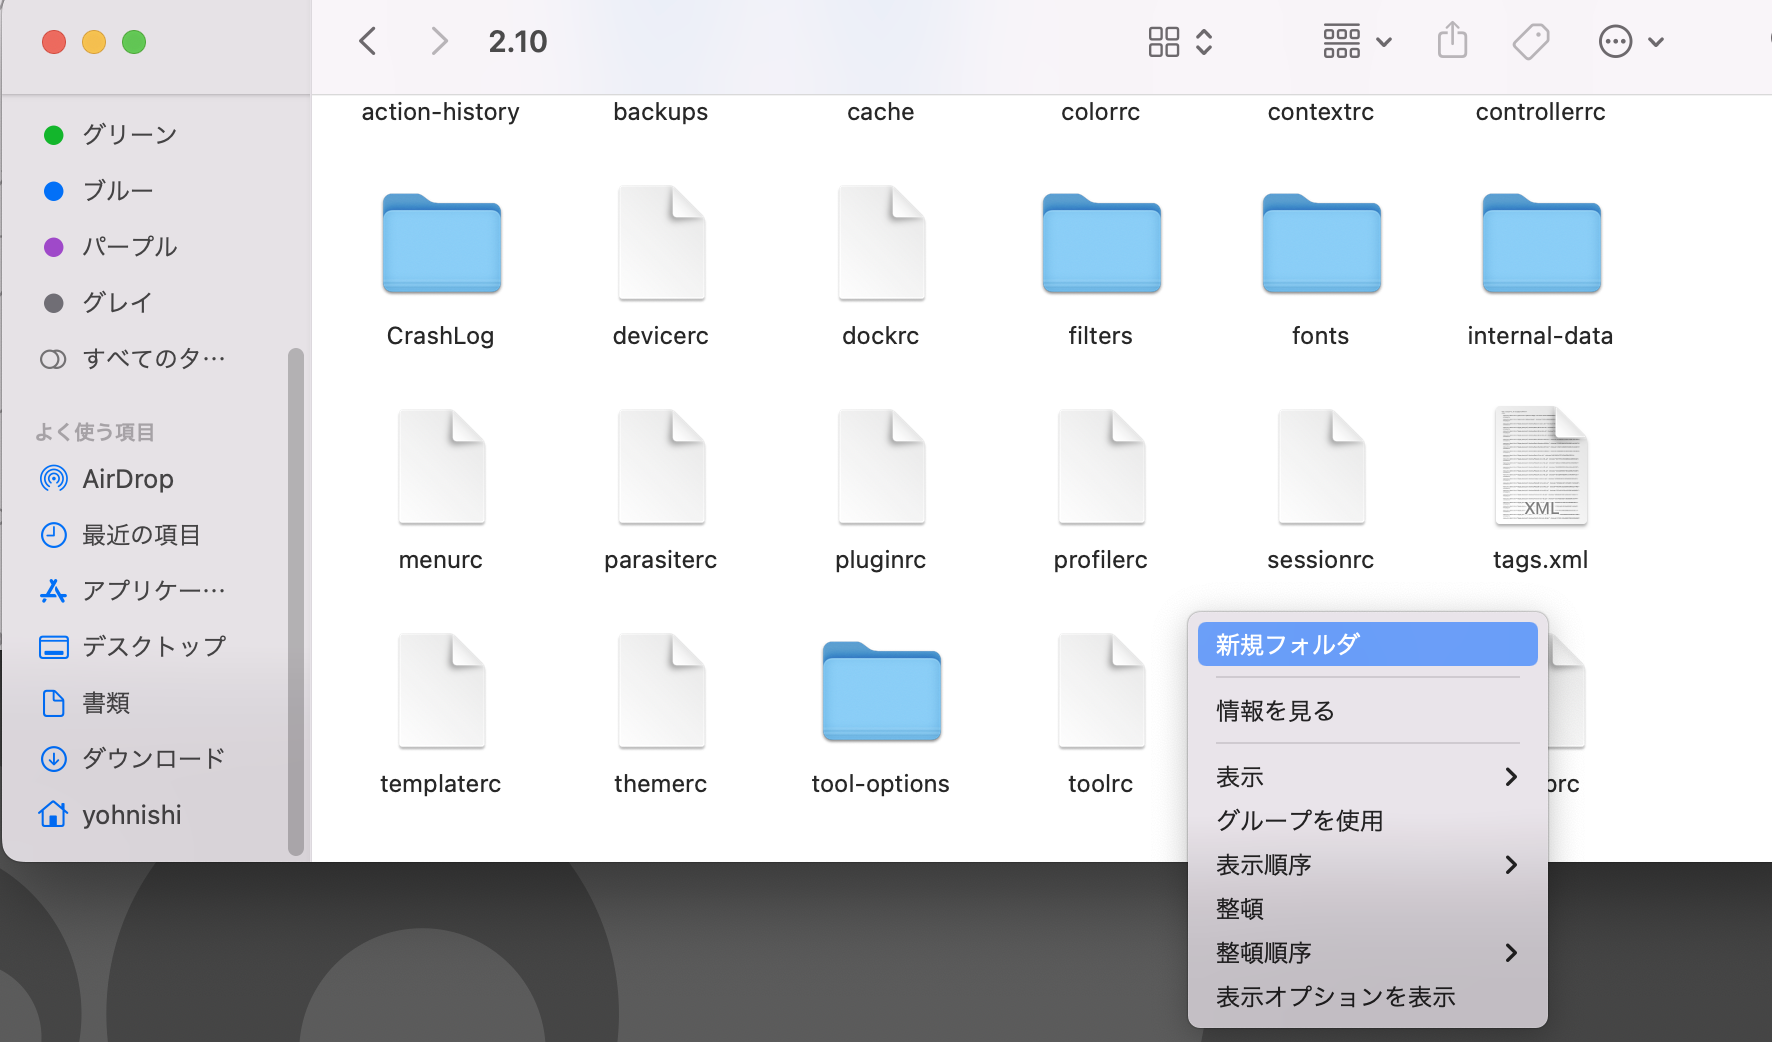Choose 新規フォルダ from the context menu
Image resolution: width=1772 pixels, height=1042 pixels.
[x=1367, y=644]
